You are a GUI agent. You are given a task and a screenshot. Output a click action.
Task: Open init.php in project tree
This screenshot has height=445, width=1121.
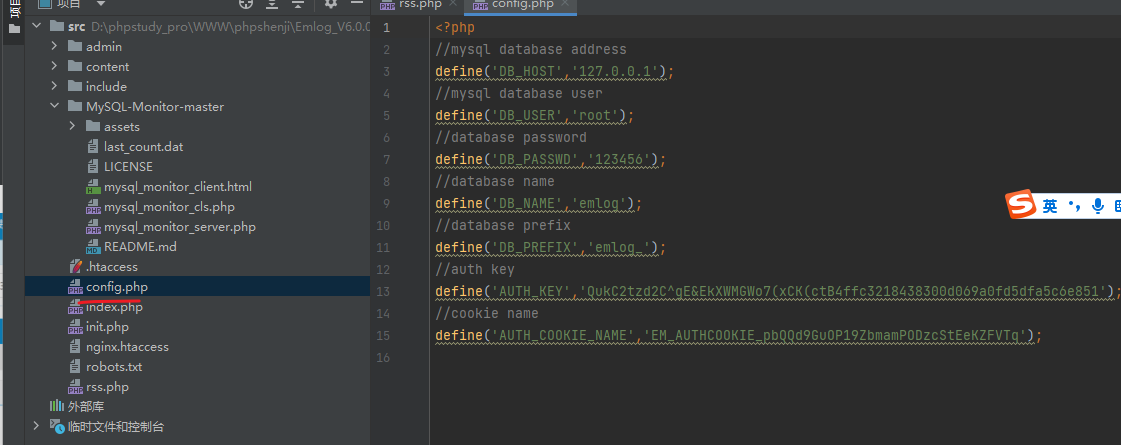click(107, 327)
